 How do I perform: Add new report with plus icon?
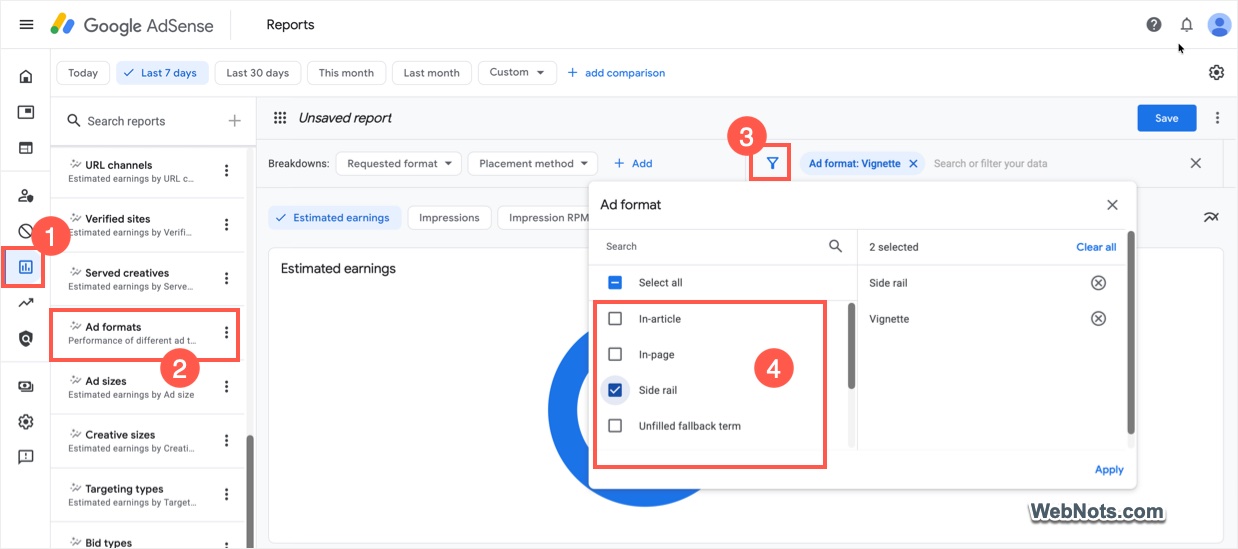(234, 121)
